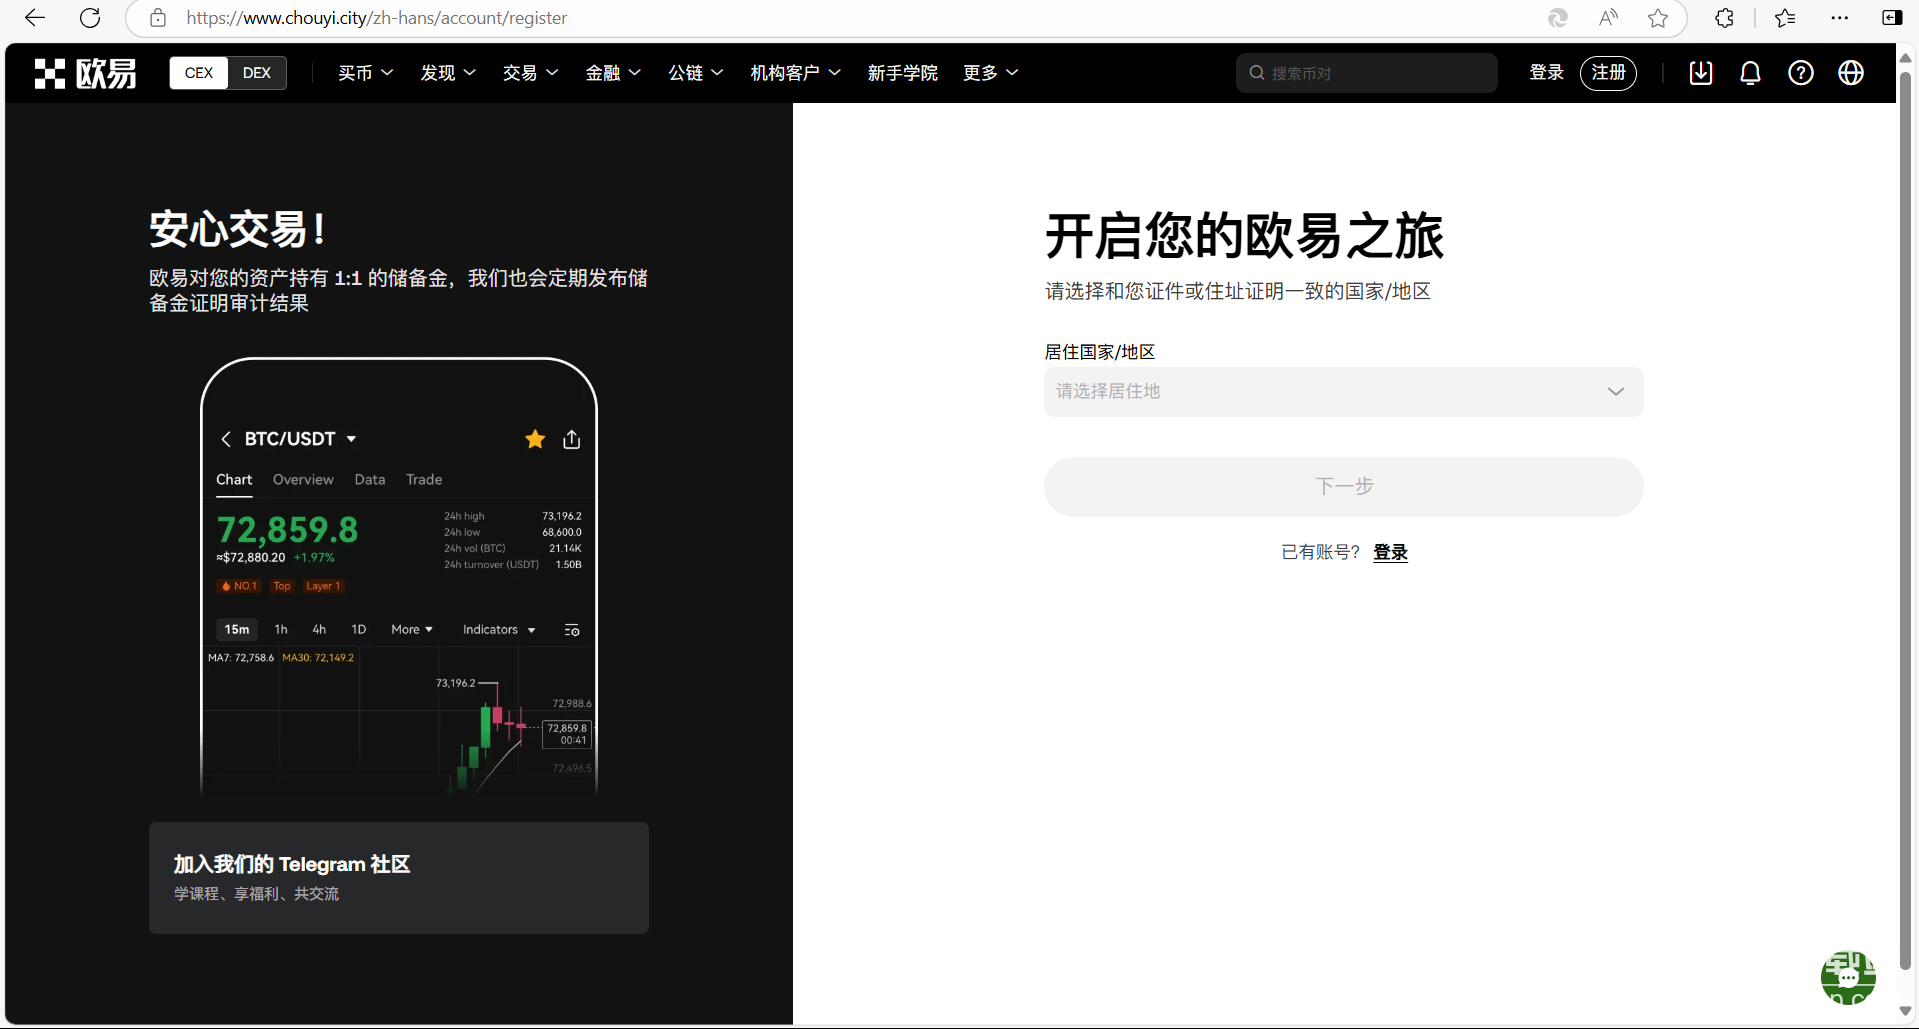Click the OKX logo in header
Viewport: 1919px width, 1029px height.
85,73
